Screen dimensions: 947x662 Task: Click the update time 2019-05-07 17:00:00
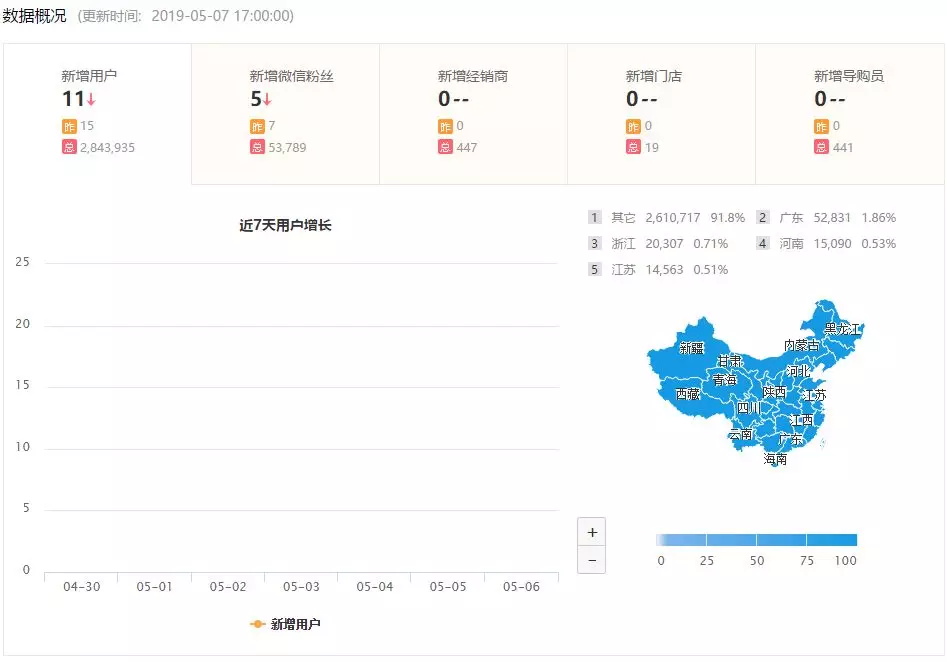pos(222,16)
